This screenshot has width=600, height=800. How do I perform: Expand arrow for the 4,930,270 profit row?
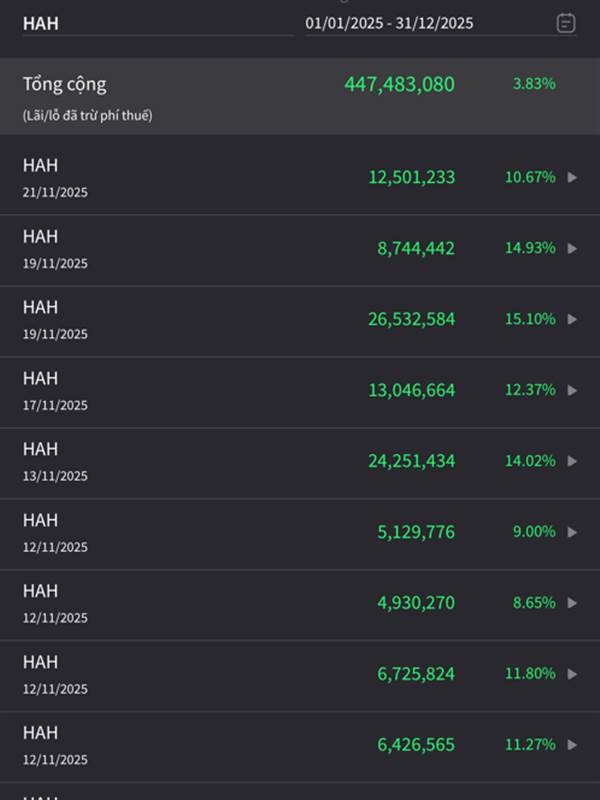(572, 603)
